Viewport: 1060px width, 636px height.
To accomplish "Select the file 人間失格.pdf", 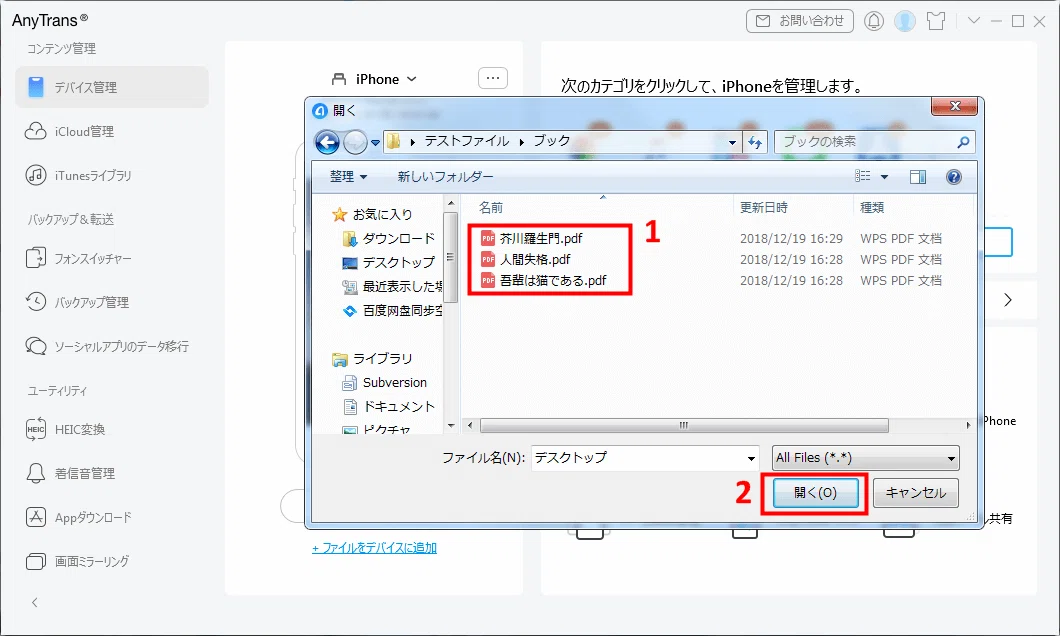I will [x=525, y=259].
